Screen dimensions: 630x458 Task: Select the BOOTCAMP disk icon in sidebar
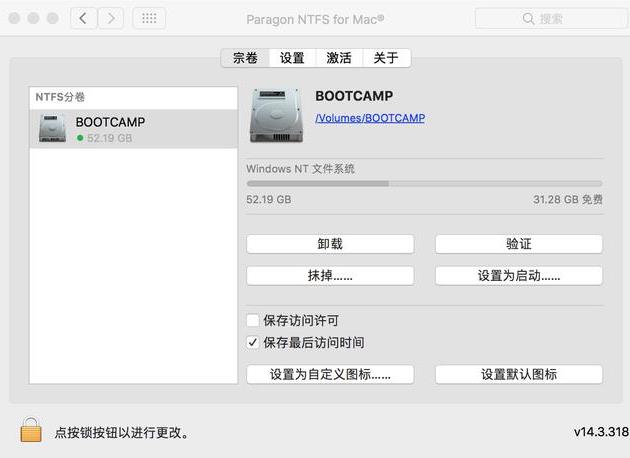(x=52, y=129)
